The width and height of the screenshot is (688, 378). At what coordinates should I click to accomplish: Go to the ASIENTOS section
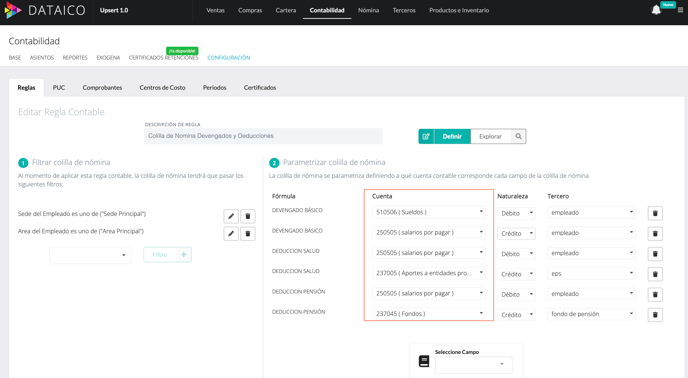pos(42,58)
